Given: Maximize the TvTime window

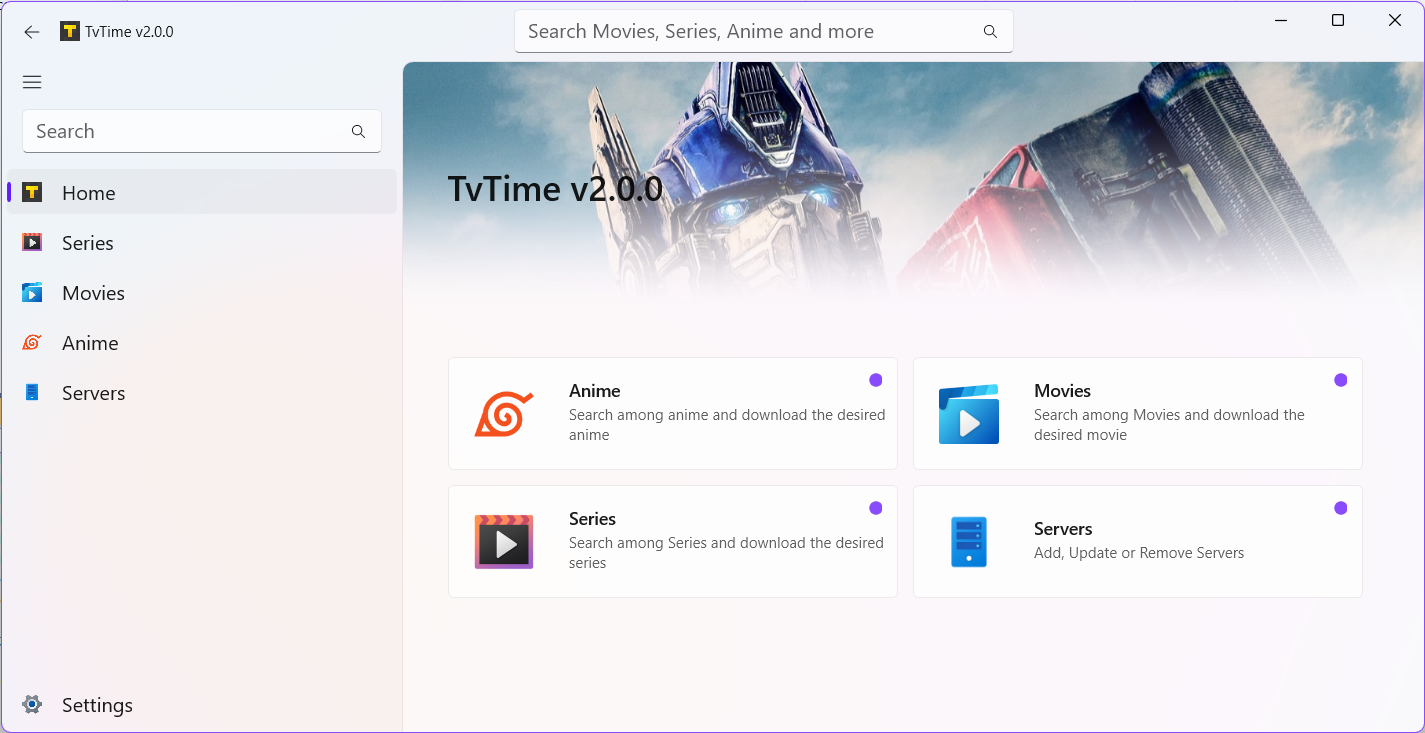Looking at the screenshot, I should (x=1338, y=20).
